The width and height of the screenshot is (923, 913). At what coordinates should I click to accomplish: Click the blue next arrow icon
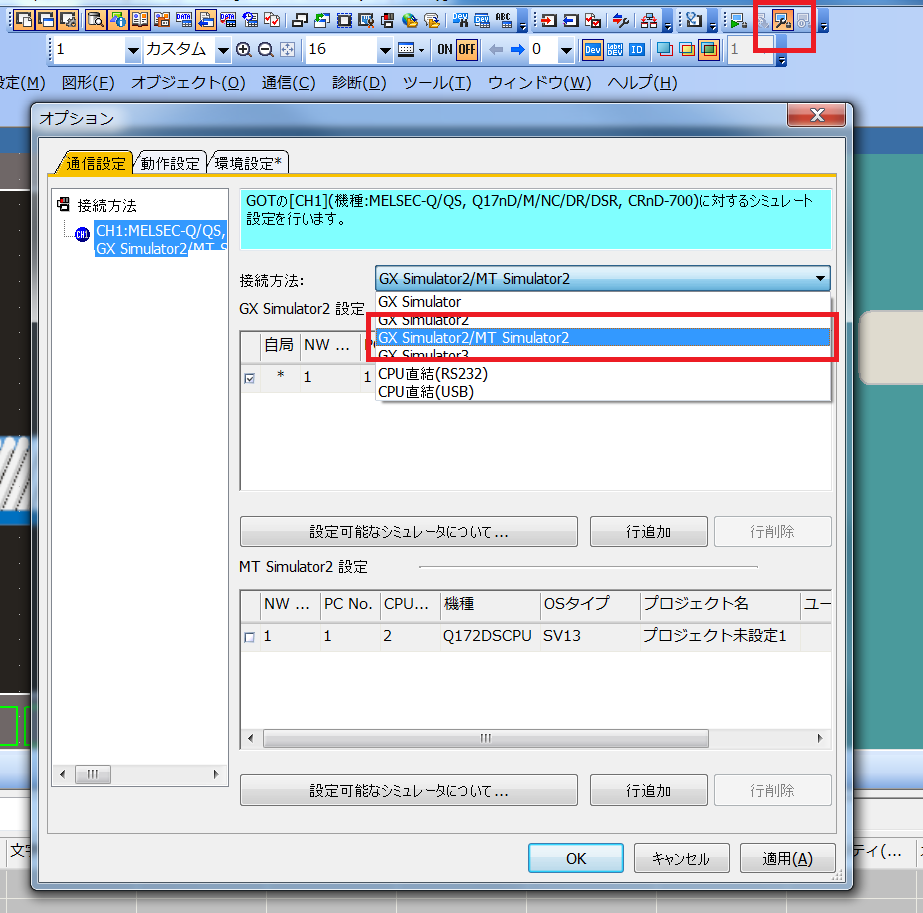(x=517, y=49)
